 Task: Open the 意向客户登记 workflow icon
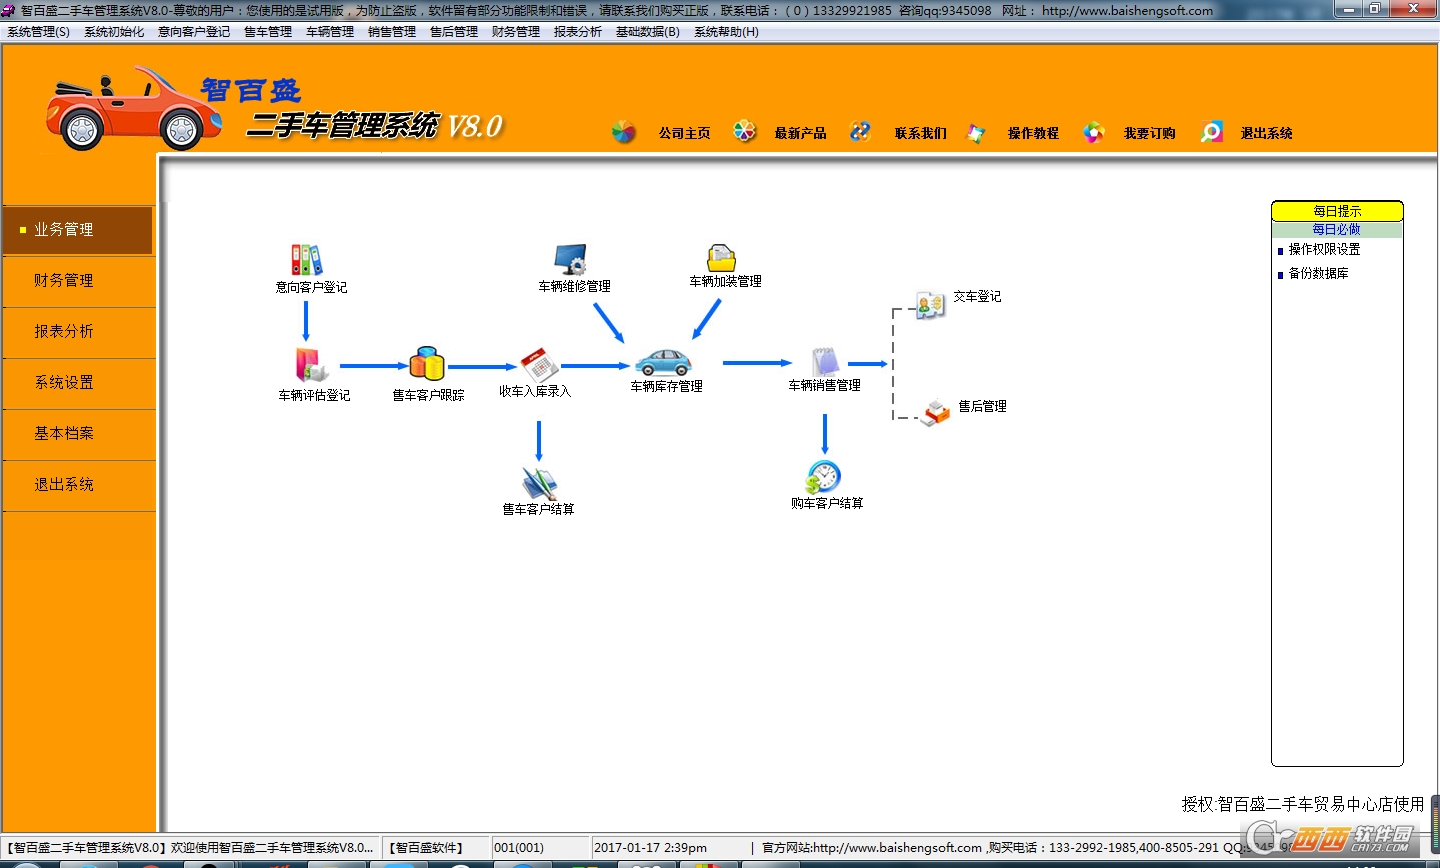tap(307, 260)
